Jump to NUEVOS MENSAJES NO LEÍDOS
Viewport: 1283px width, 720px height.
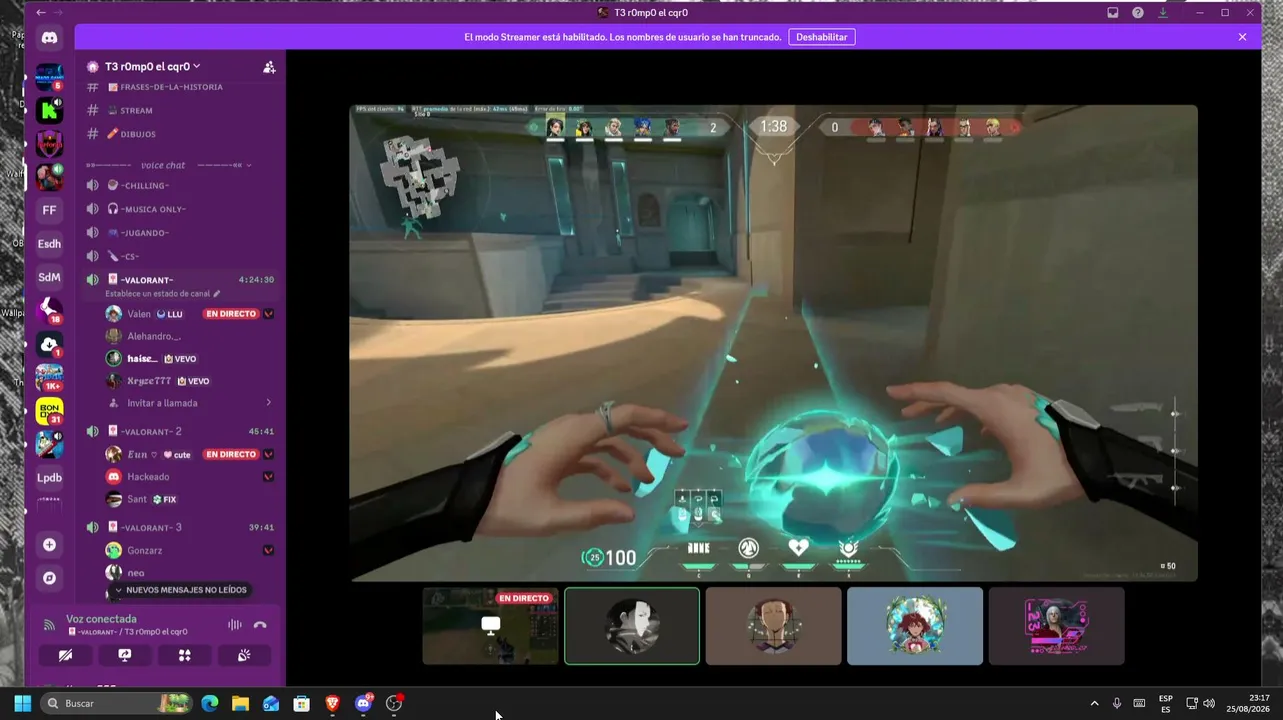pyautogui.click(x=181, y=590)
